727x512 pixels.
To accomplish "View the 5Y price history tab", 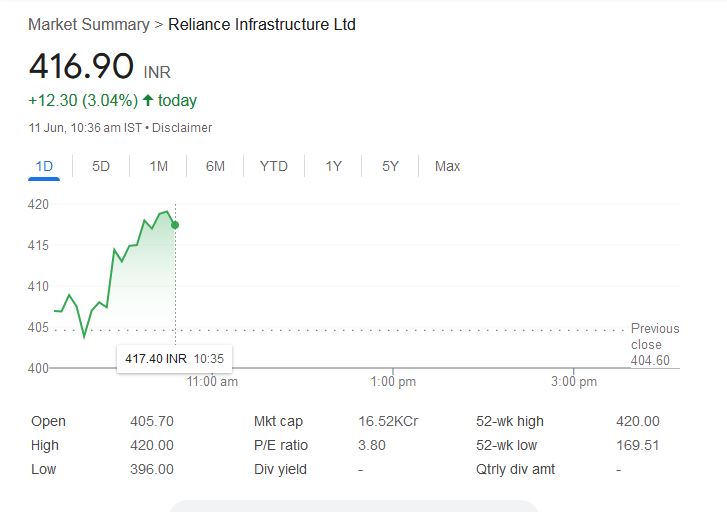I will (x=390, y=166).
